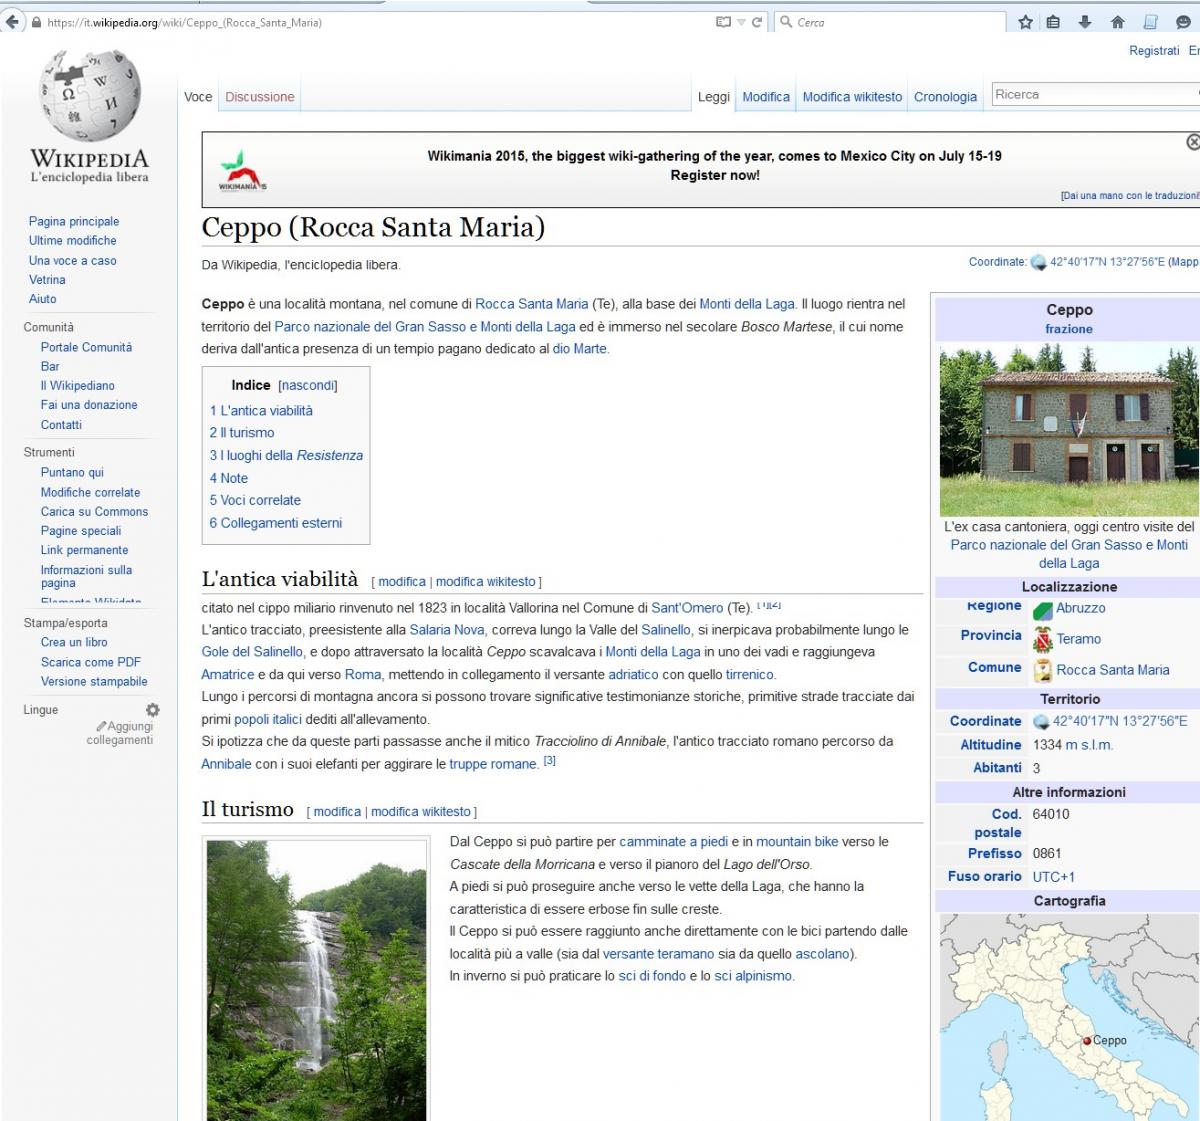Follow the mountain bike link
Image resolution: width=1200 pixels, height=1121 pixels.
coord(797,842)
